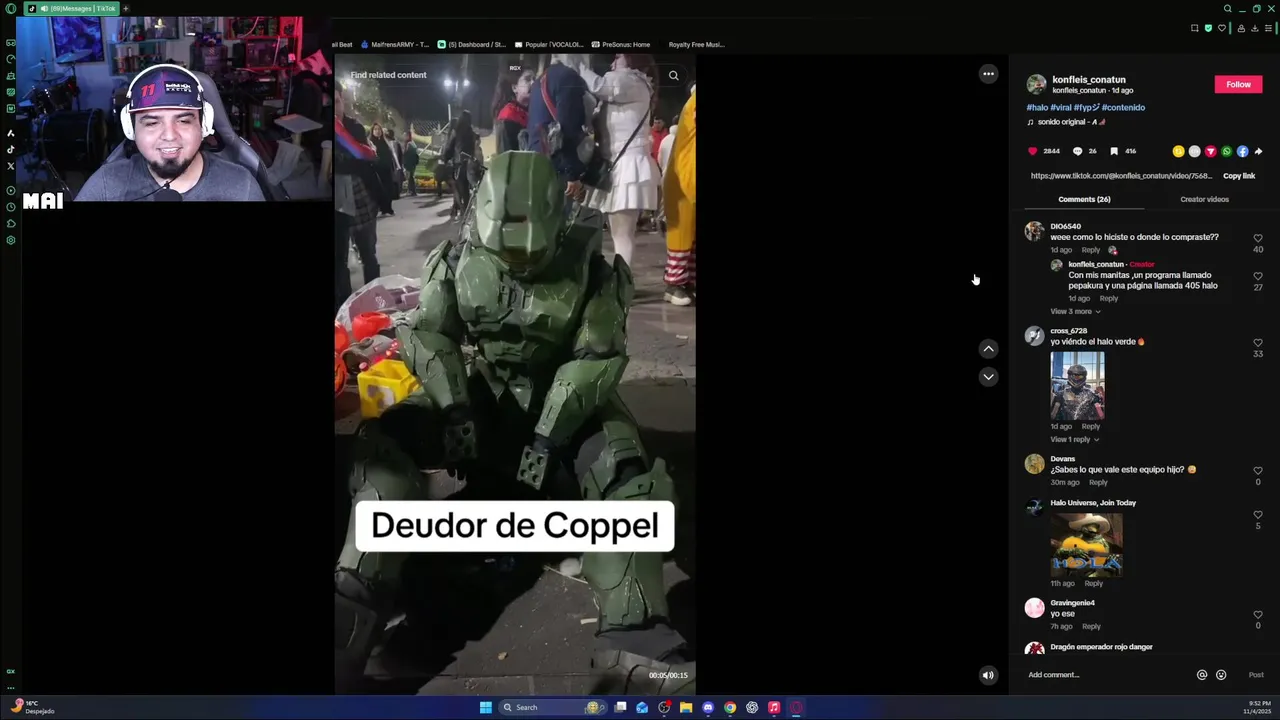
Task: Open the three-dot more options menu on video
Action: [988, 73]
